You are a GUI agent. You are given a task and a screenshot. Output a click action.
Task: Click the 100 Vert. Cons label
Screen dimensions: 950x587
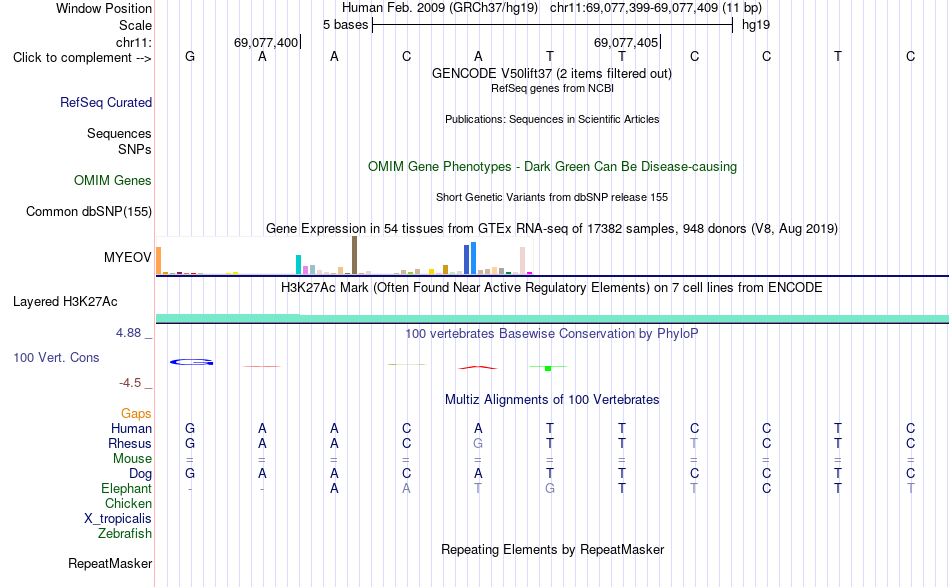click(x=56, y=357)
